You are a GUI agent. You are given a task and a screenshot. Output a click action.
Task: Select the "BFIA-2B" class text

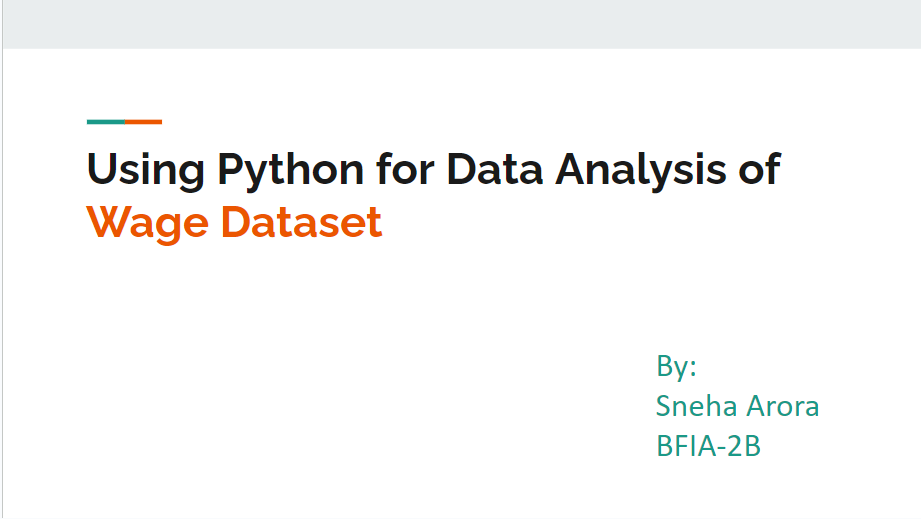pyautogui.click(x=708, y=446)
